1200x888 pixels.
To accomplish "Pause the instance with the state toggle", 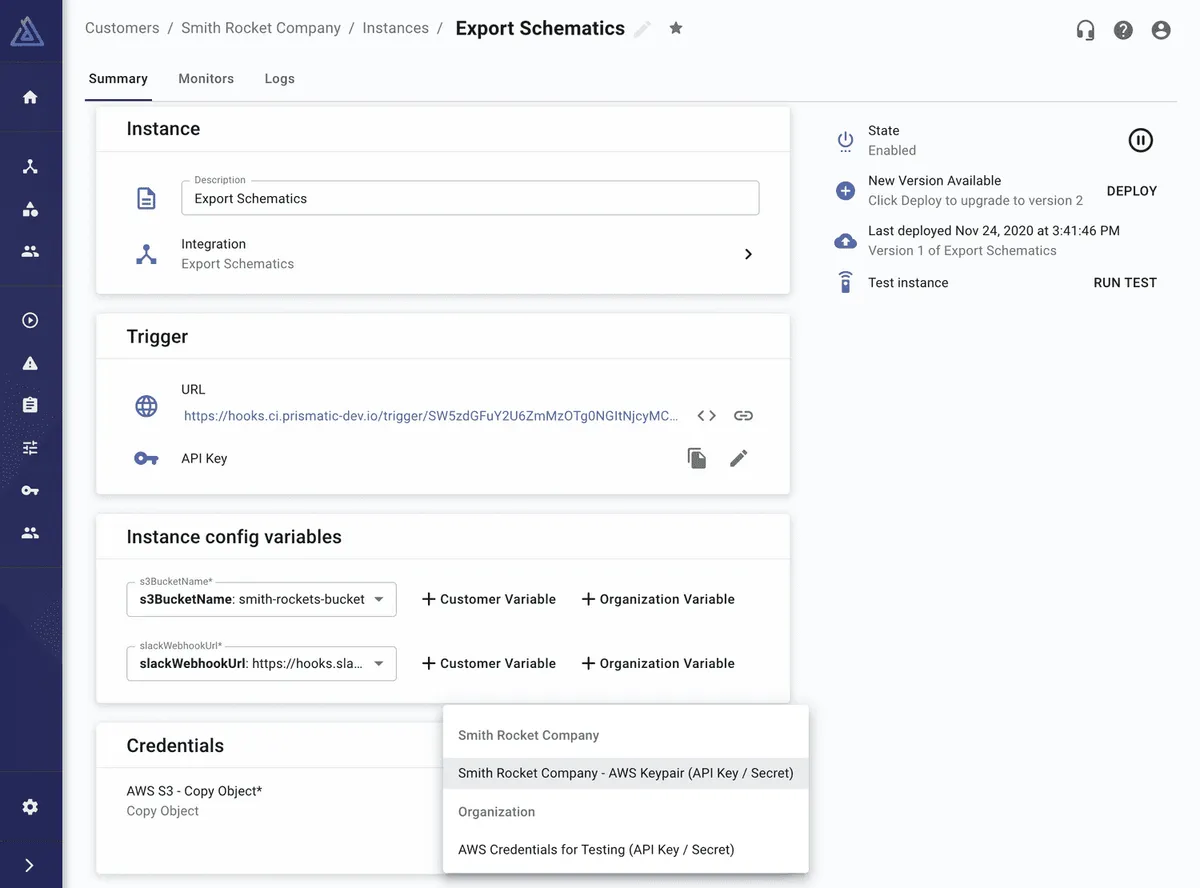I will click(x=1140, y=140).
